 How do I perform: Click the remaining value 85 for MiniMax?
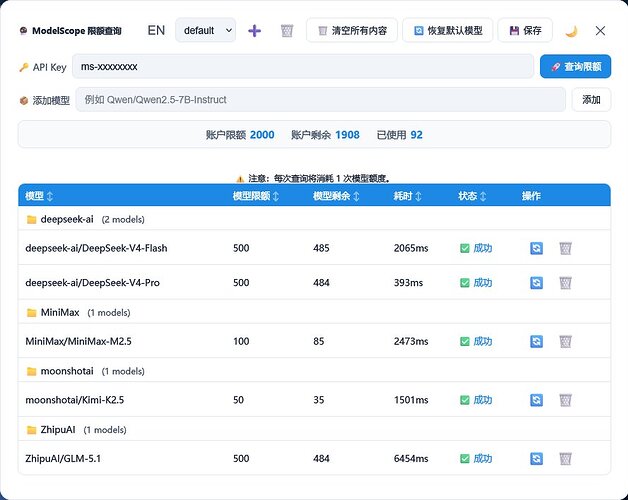[319, 341]
